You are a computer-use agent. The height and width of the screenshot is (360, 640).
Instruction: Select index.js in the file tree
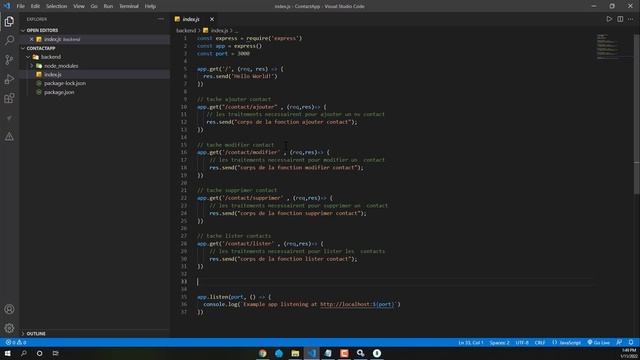(x=53, y=74)
